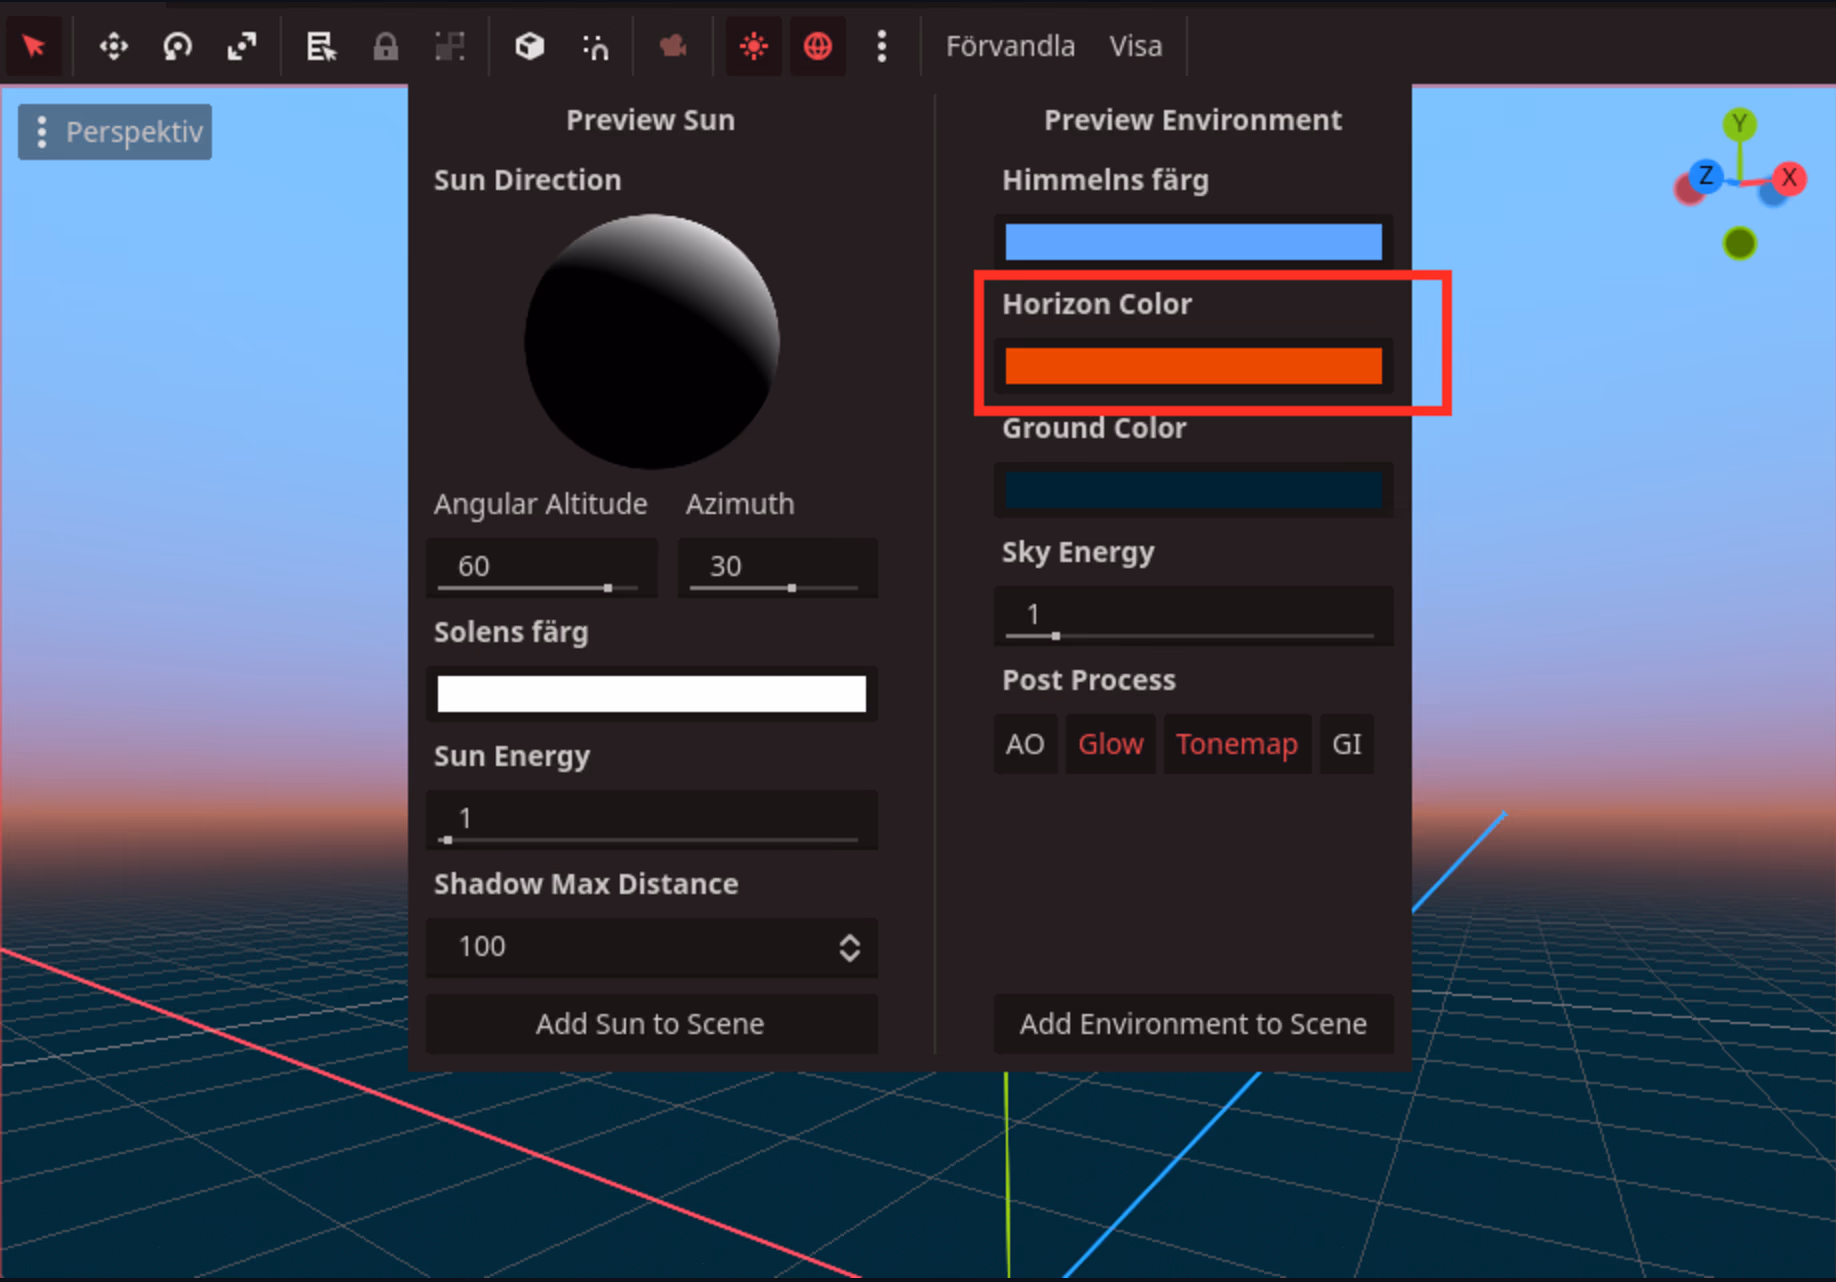
Task: Switch to the Scale Mode tool
Action: pyautogui.click(x=241, y=46)
